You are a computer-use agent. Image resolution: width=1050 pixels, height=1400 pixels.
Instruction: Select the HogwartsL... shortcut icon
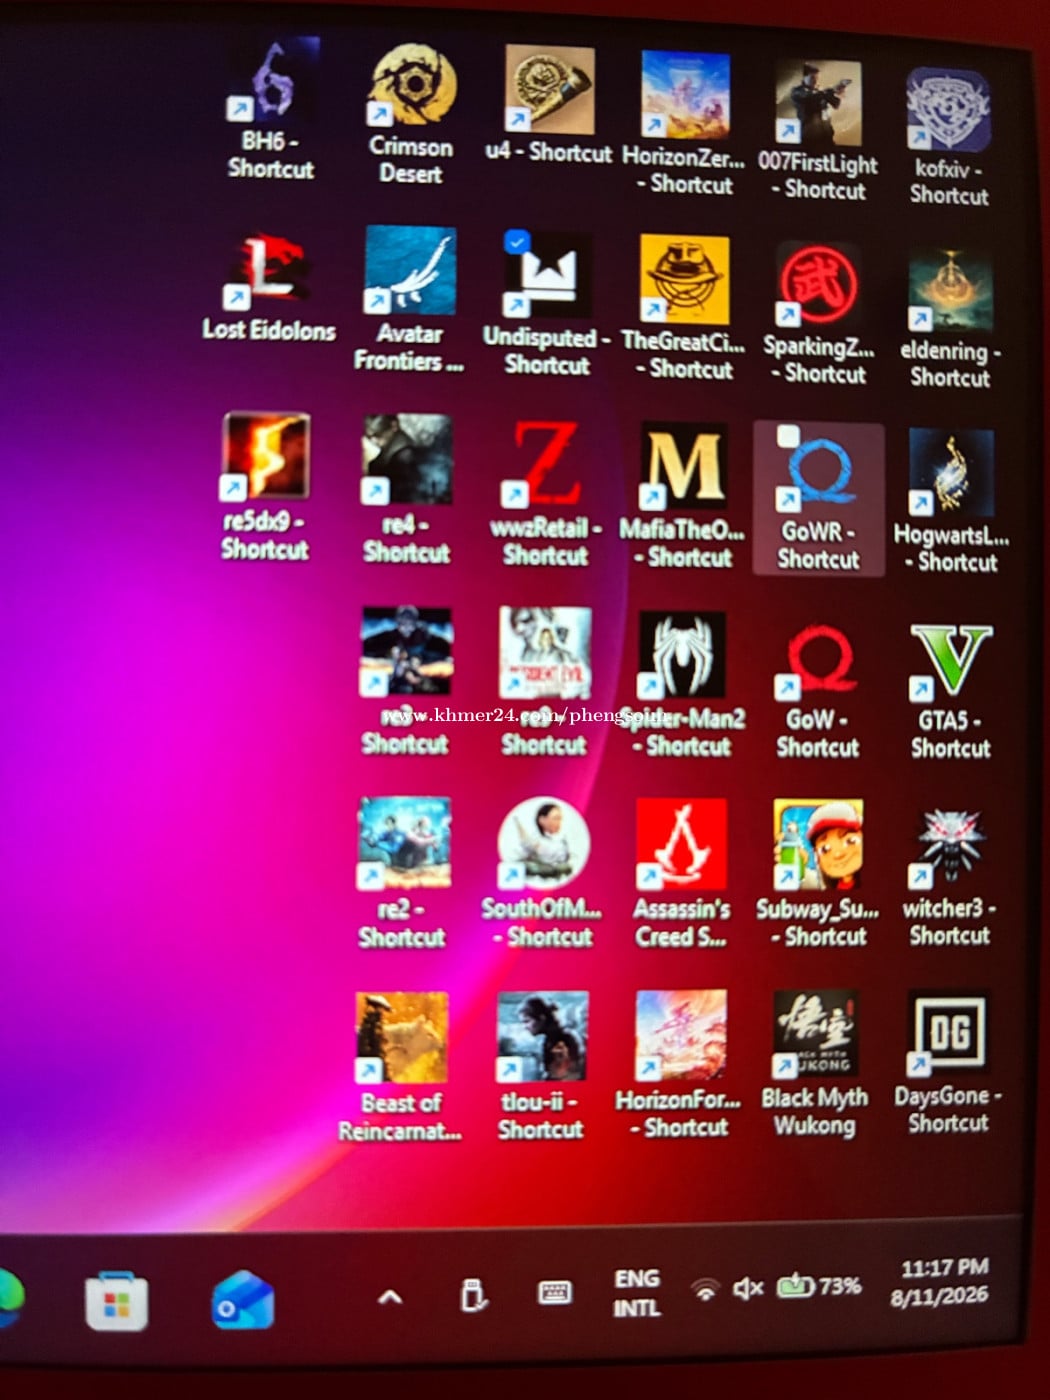click(951, 472)
